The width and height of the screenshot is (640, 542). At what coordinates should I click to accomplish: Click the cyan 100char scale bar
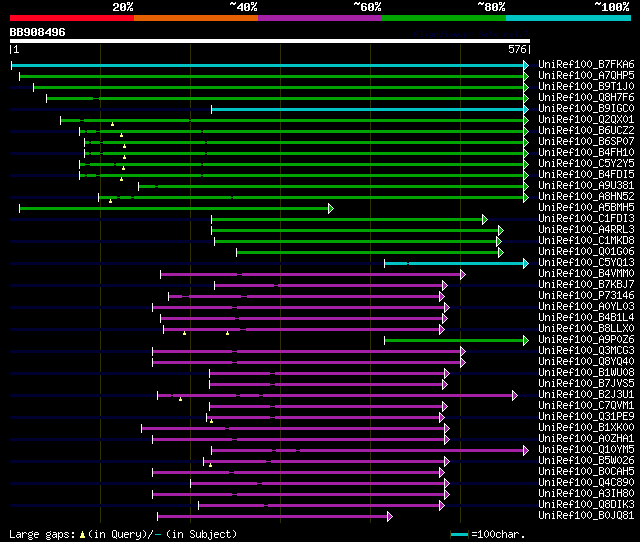pyautogui.click(x=460, y=534)
